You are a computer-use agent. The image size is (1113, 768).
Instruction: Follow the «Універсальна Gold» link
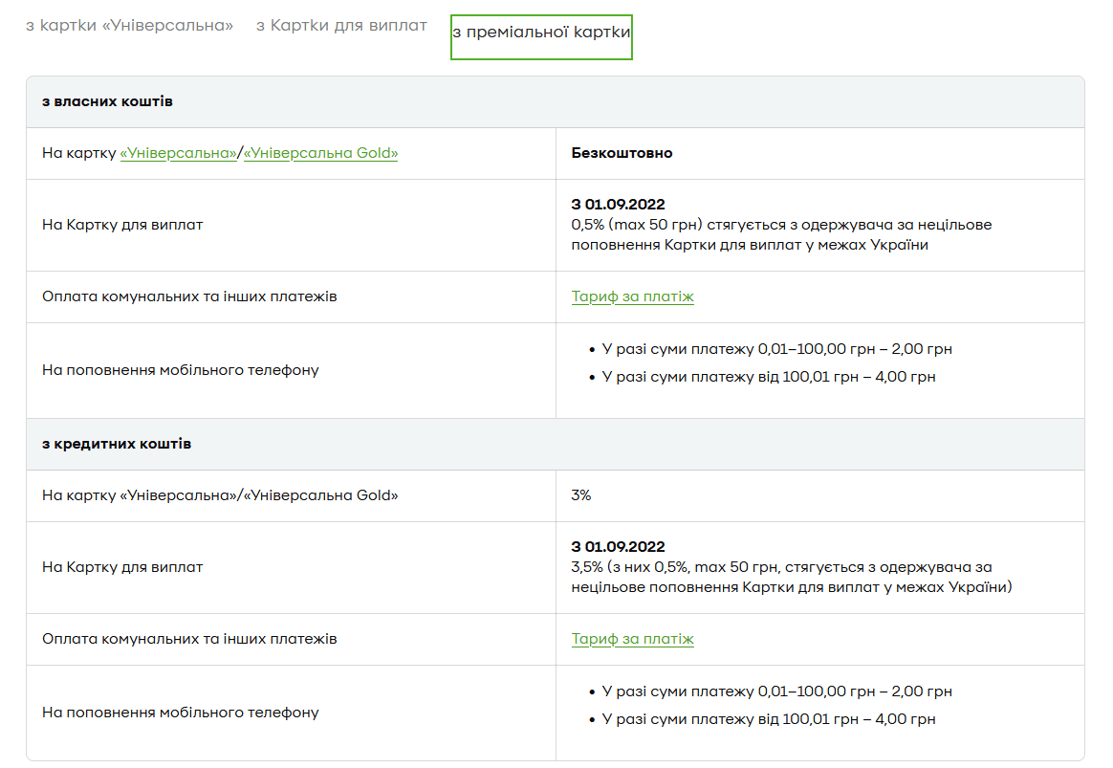[321, 153]
